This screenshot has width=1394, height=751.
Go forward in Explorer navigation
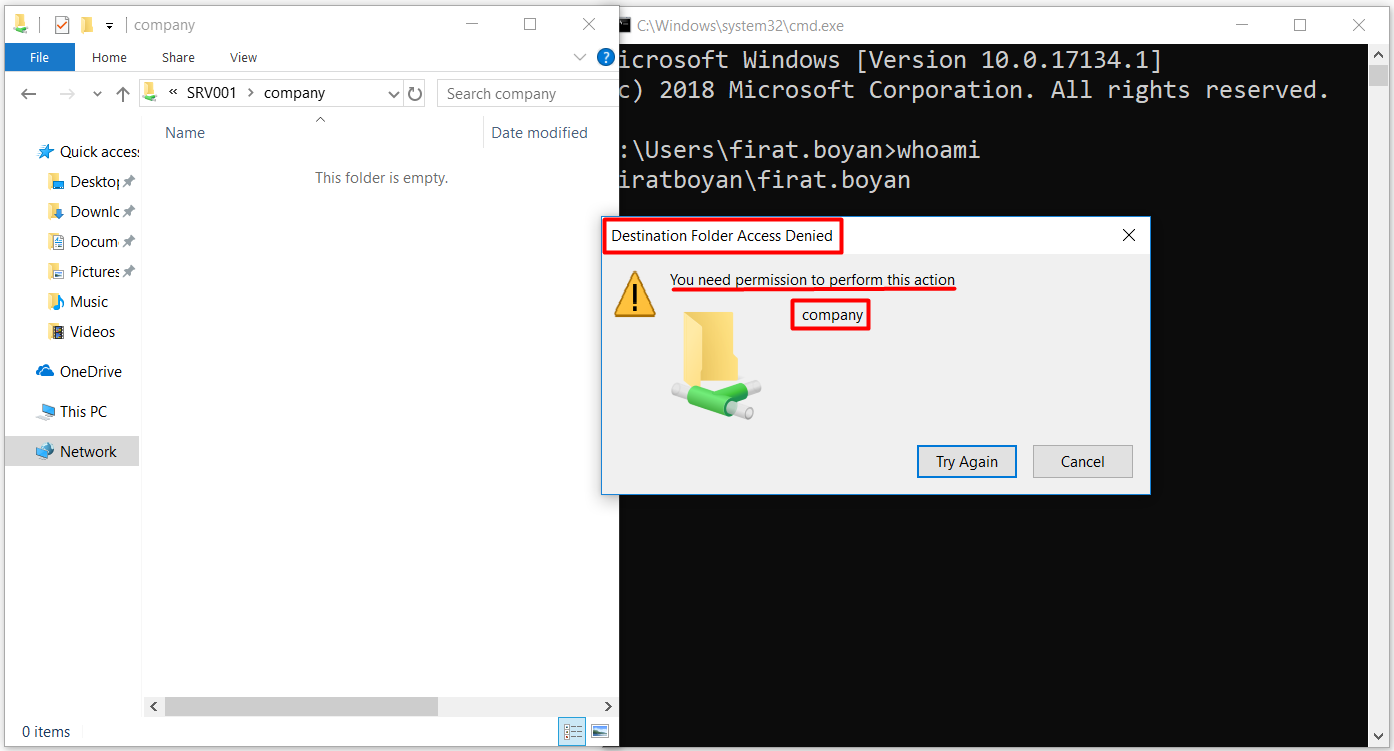coord(66,93)
